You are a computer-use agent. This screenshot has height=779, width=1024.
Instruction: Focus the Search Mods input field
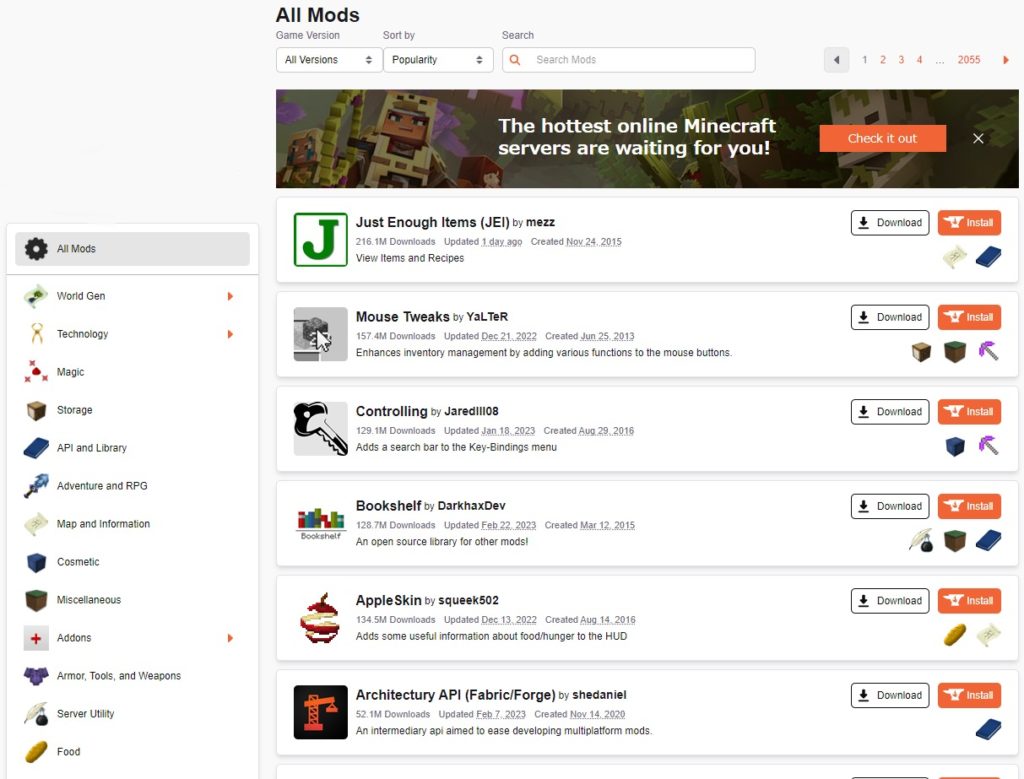[628, 60]
